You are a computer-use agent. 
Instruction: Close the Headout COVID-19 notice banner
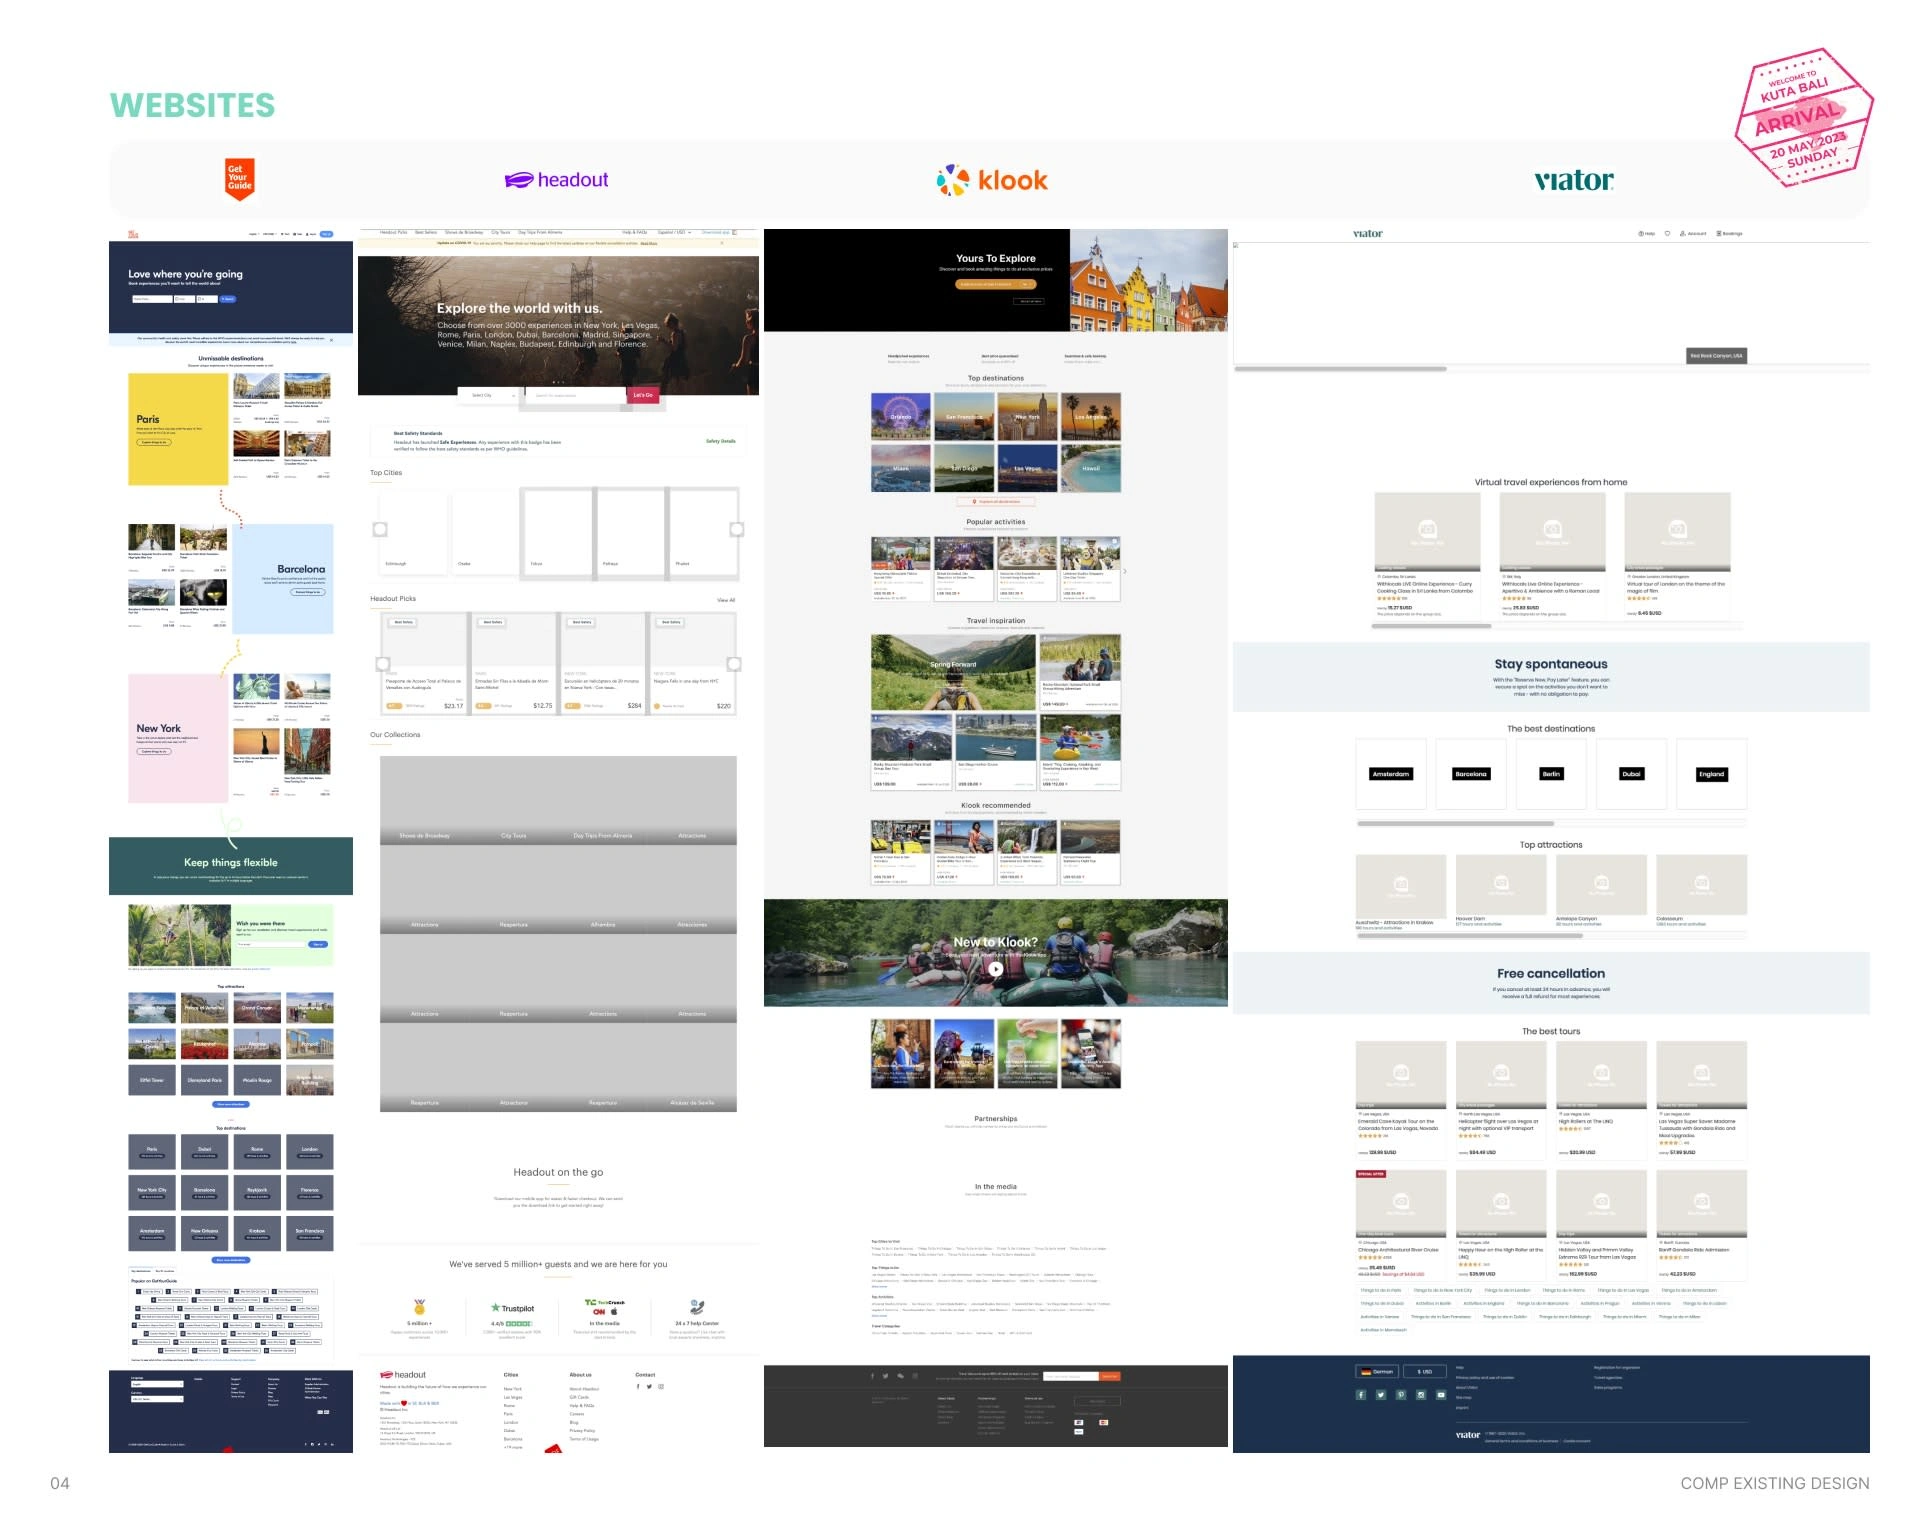723,243
